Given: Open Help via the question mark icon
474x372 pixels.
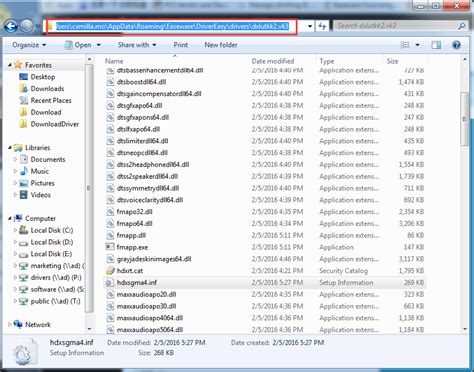Looking at the screenshot, I should 456,45.
